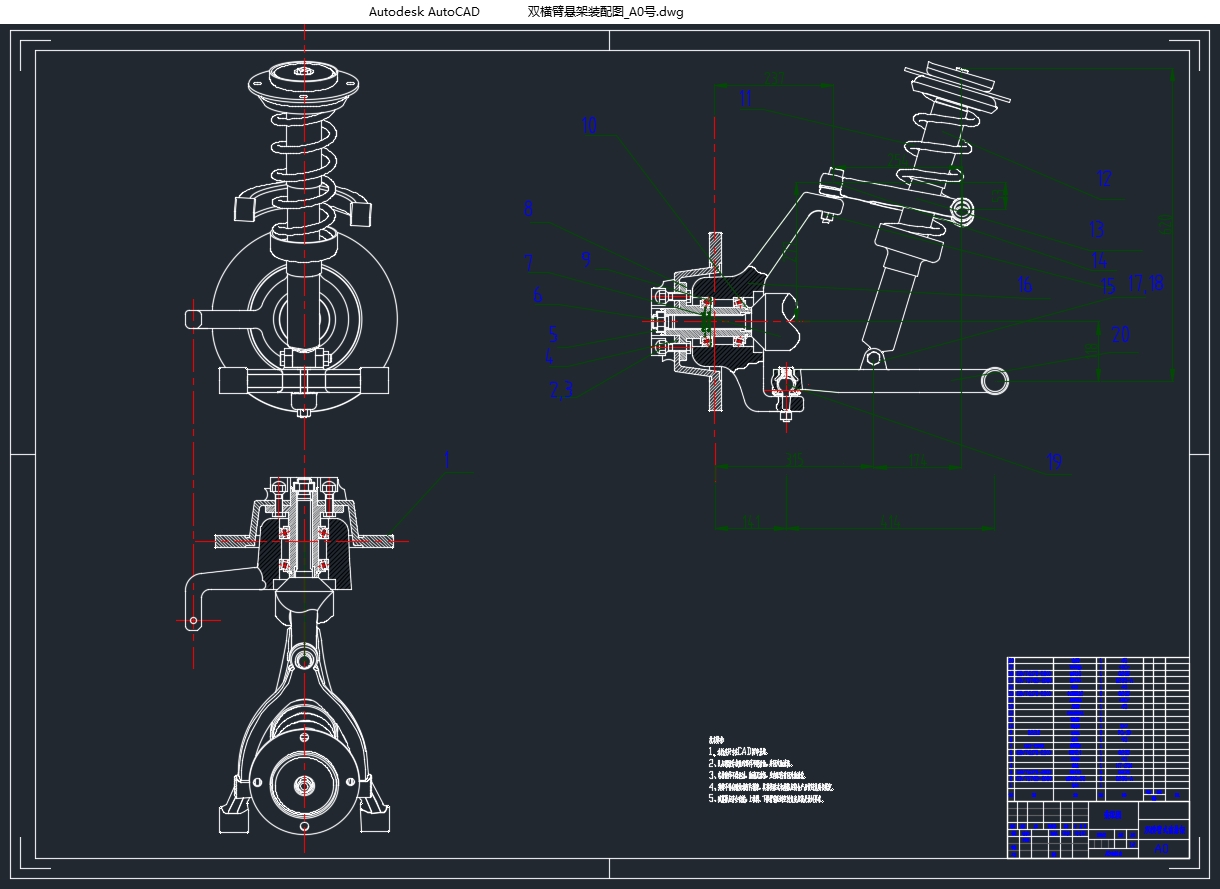Select the lower control arm end bushing circle
The image size is (1220, 889).
pyautogui.click(x=995, y=380)
